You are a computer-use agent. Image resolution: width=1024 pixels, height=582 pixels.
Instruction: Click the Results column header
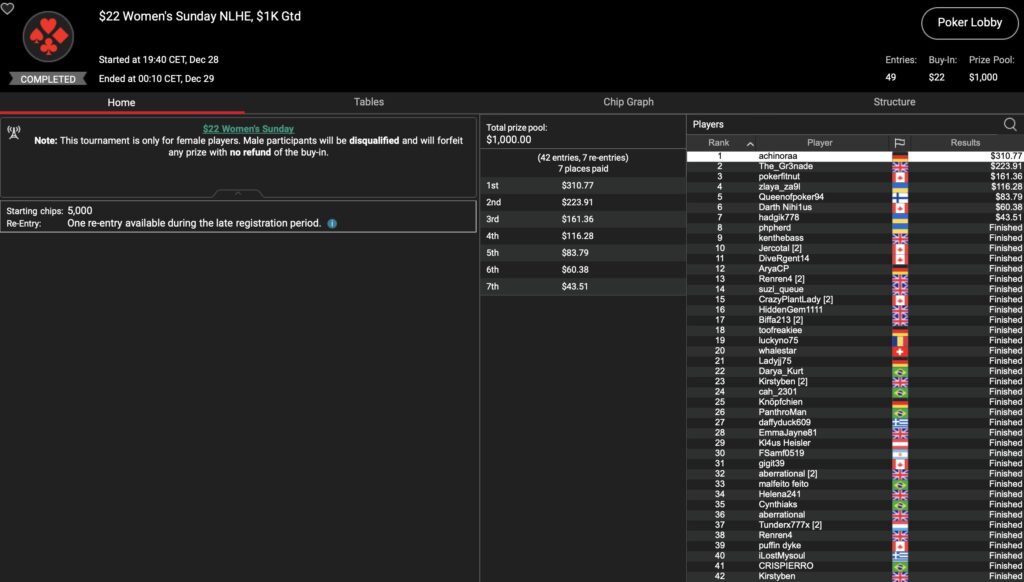(965, 143)
